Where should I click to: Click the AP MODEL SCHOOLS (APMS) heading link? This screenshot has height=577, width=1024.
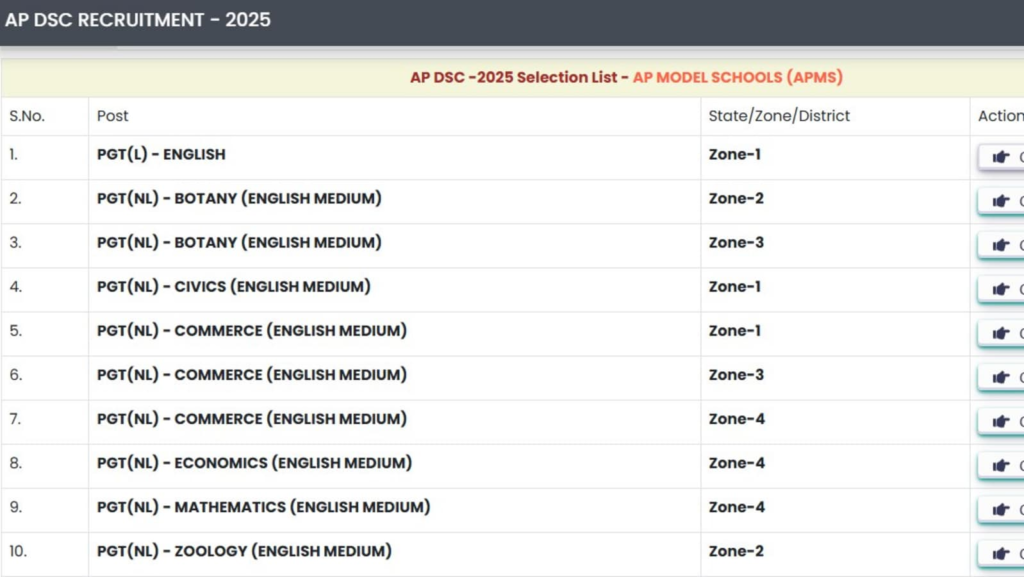739,77
